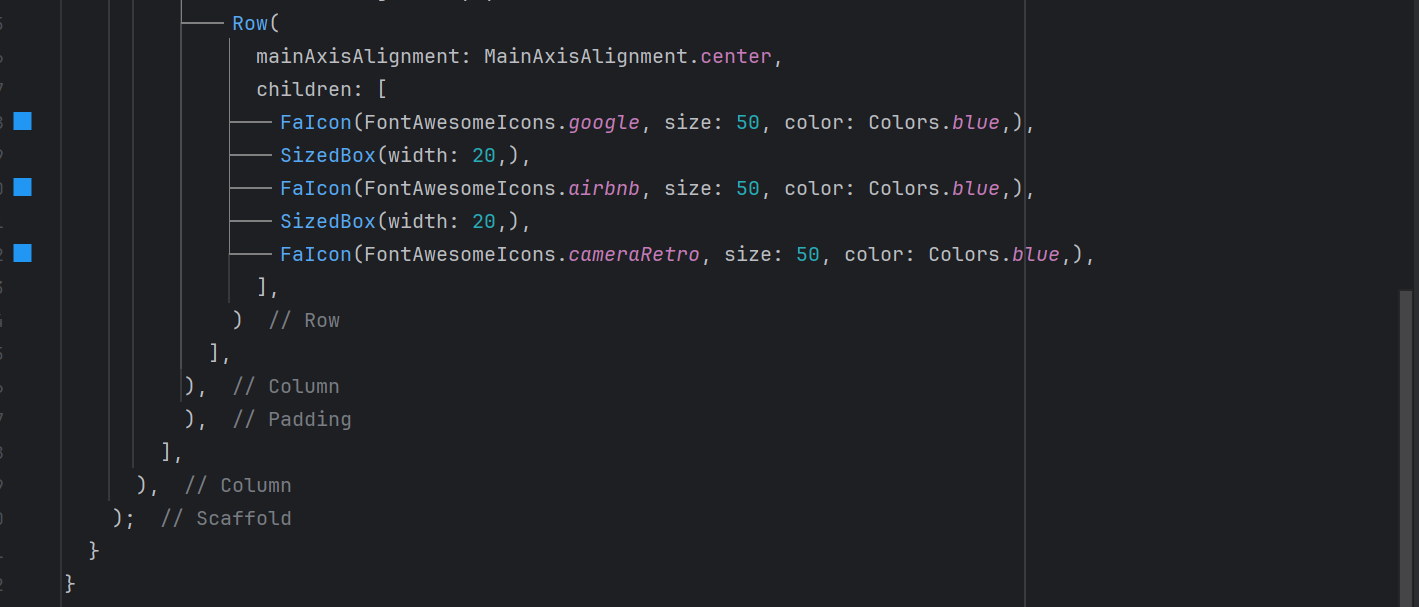Click the word google in FontAwesomeIcons.google

click(604, 123)
